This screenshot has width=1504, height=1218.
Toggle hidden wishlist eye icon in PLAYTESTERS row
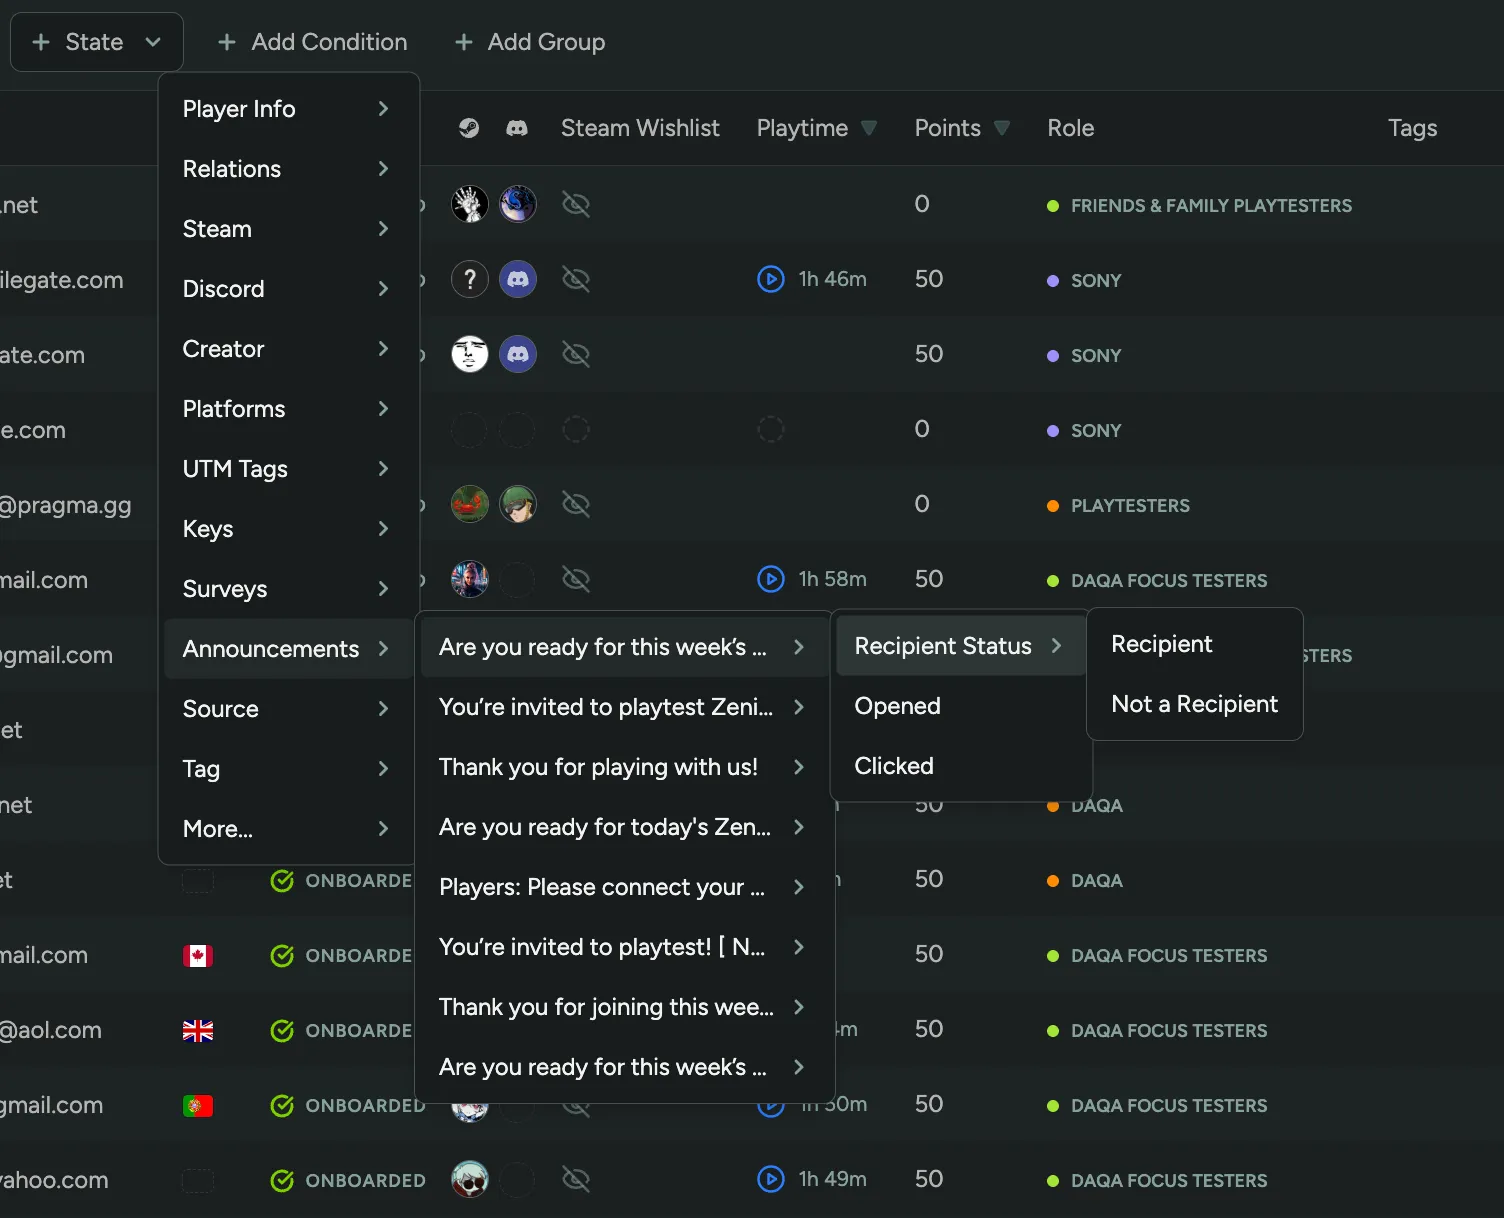pos(576,504)
